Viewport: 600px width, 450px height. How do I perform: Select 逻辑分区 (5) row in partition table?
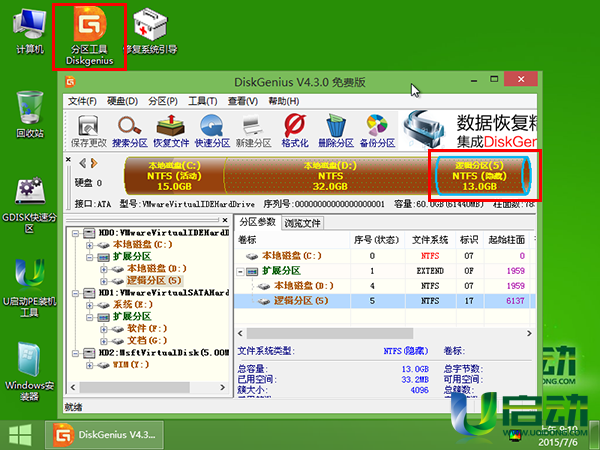[385, 301]
